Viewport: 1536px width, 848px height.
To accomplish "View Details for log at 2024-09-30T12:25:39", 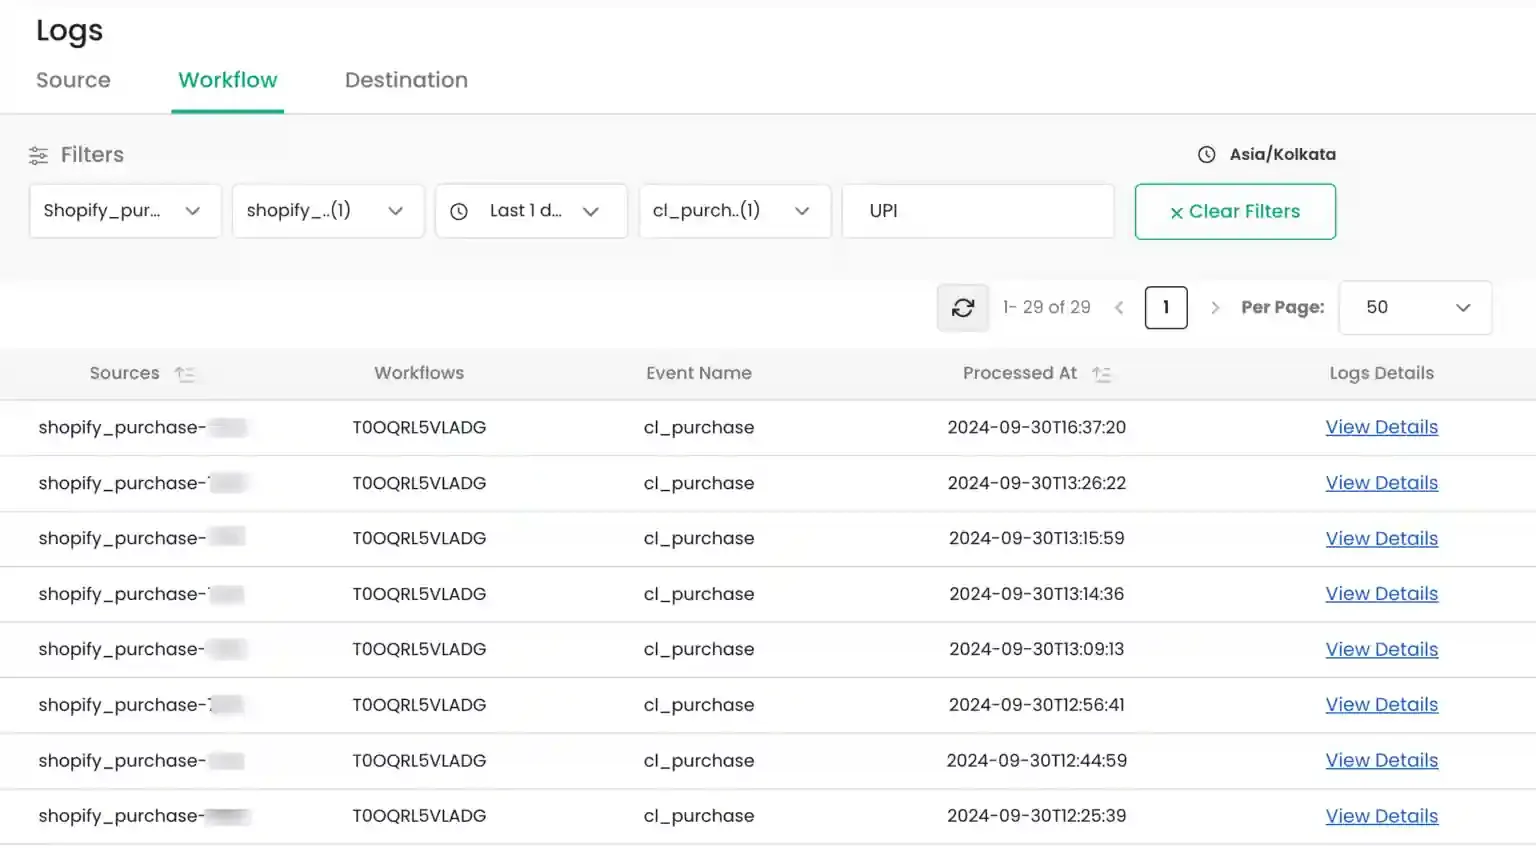I will (x=1381, y=817).
